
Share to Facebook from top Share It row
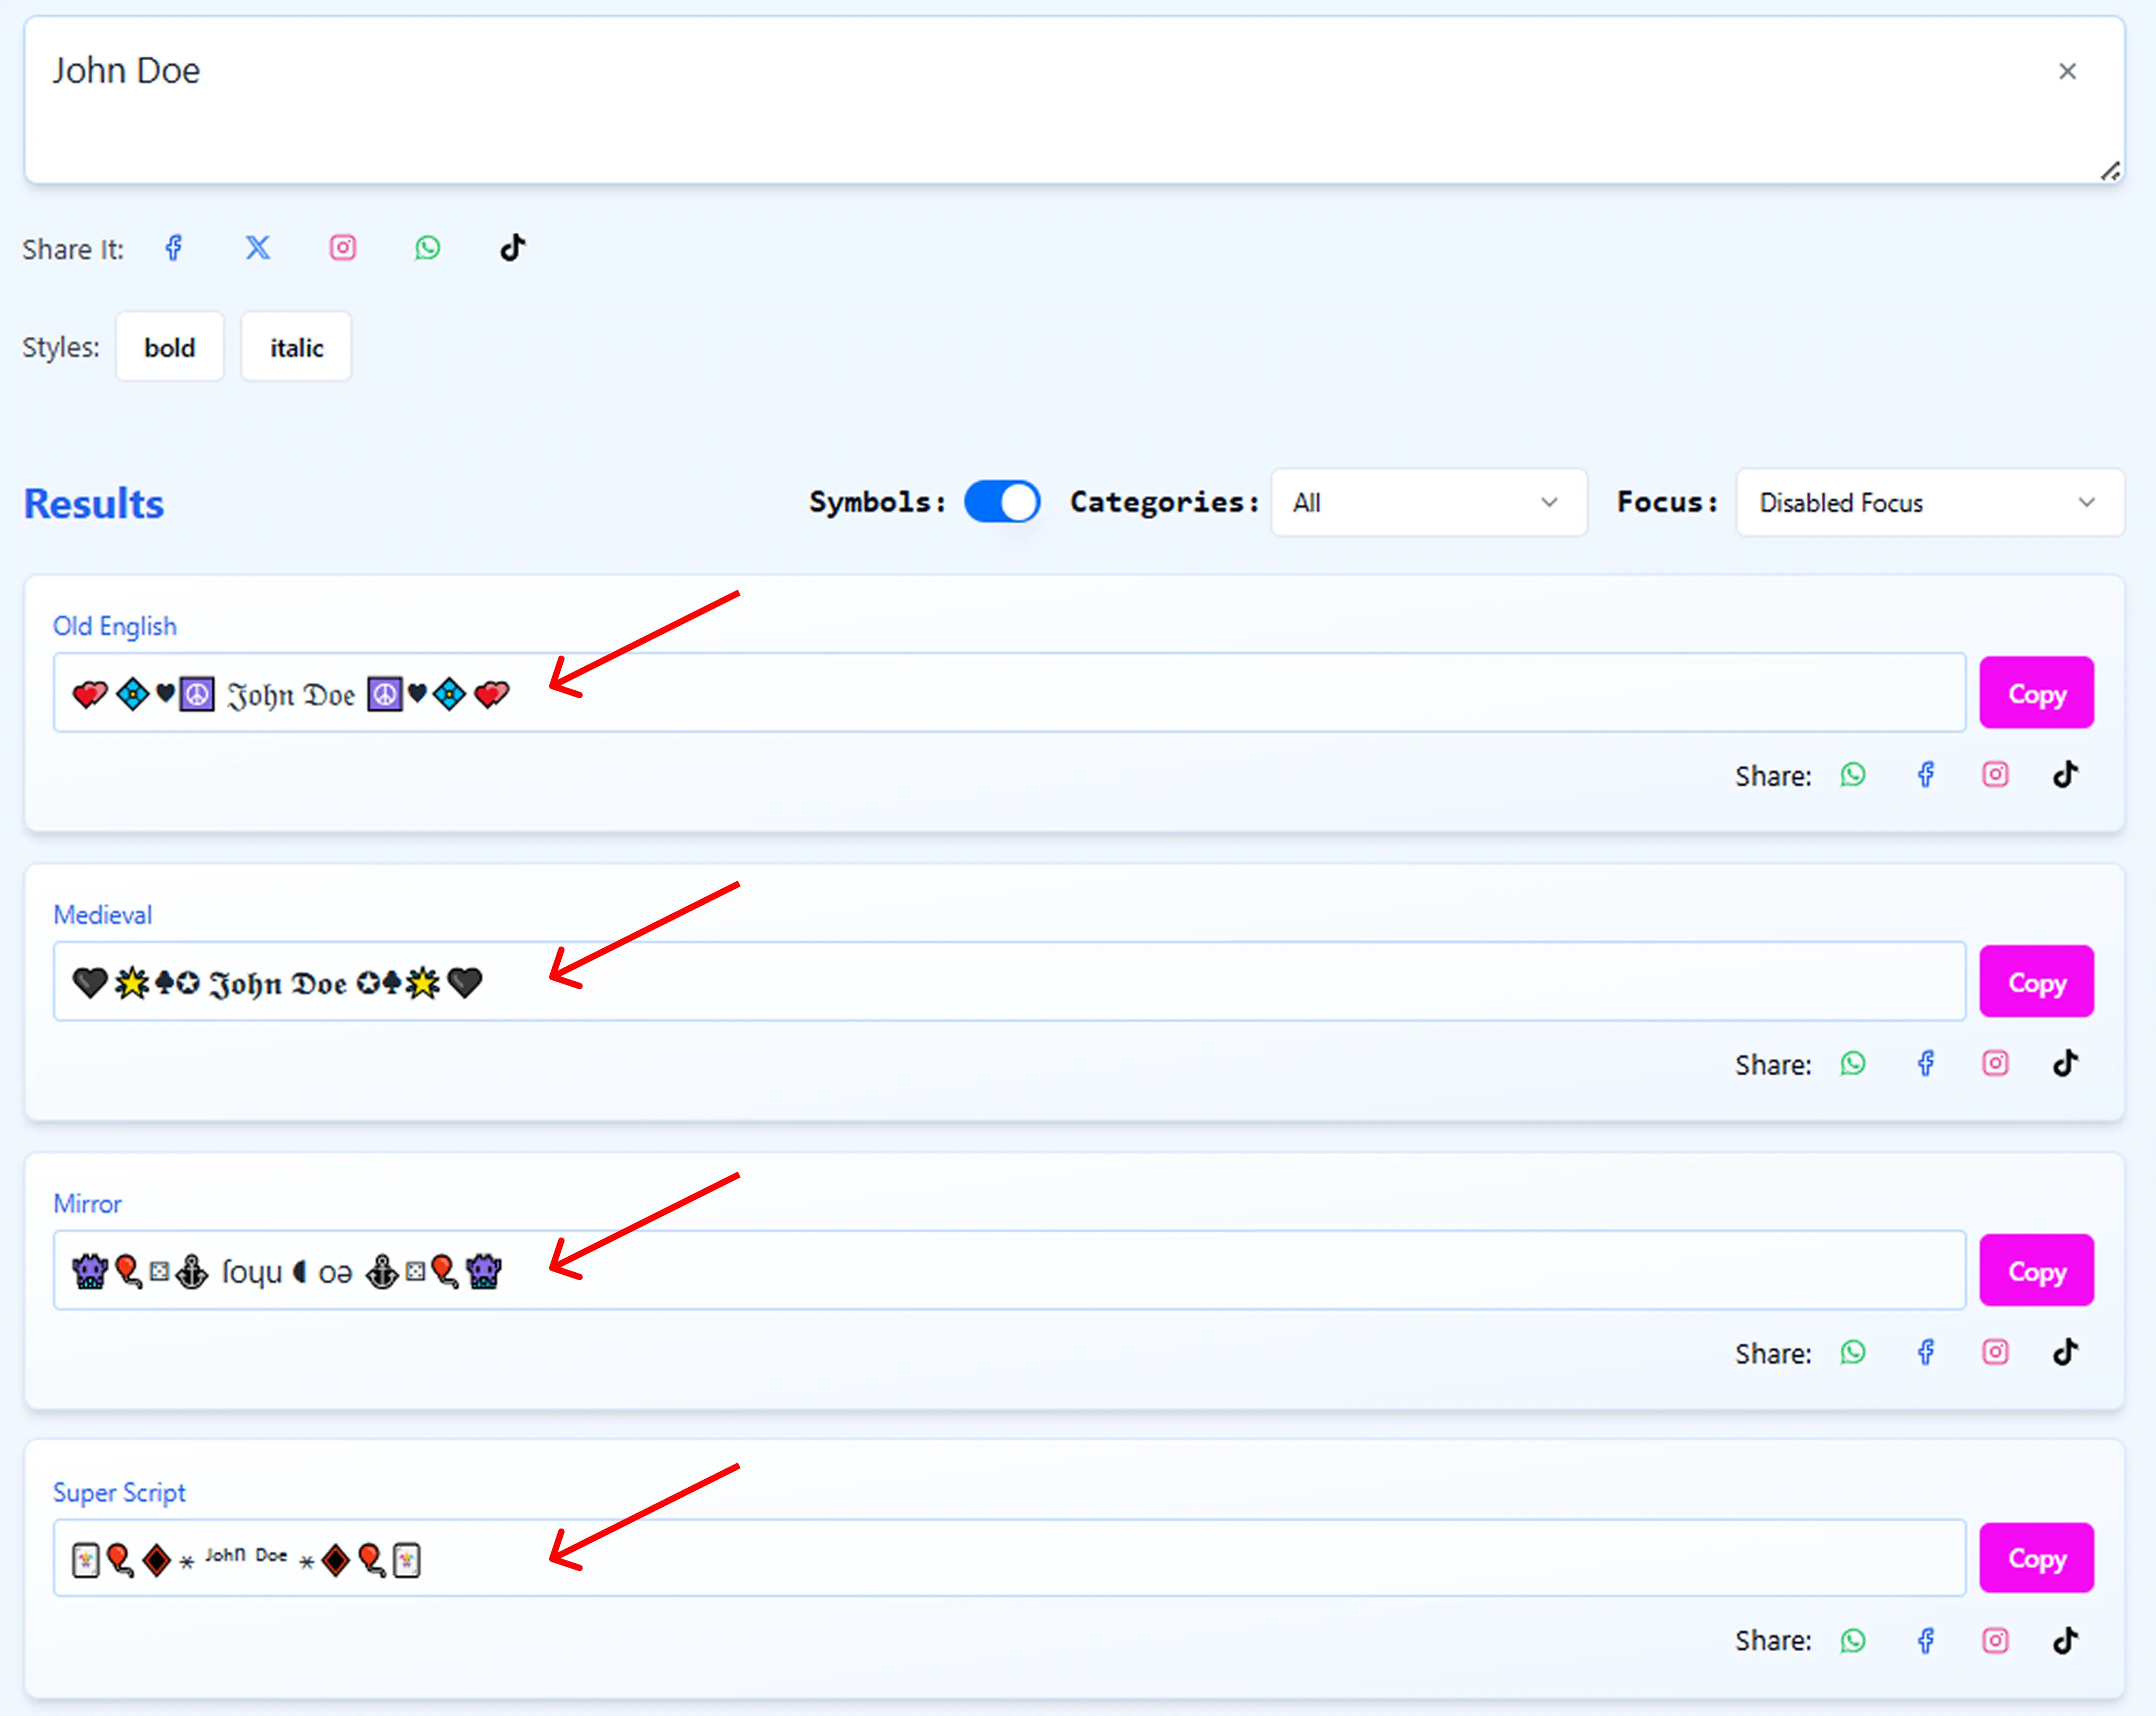[x=174, y=248]
